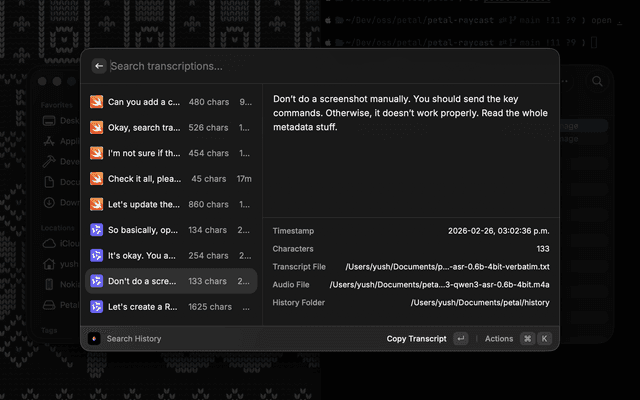Click the search magnifier in the Finder window
The width and height of the screenshot is (640, 400).
597,82
